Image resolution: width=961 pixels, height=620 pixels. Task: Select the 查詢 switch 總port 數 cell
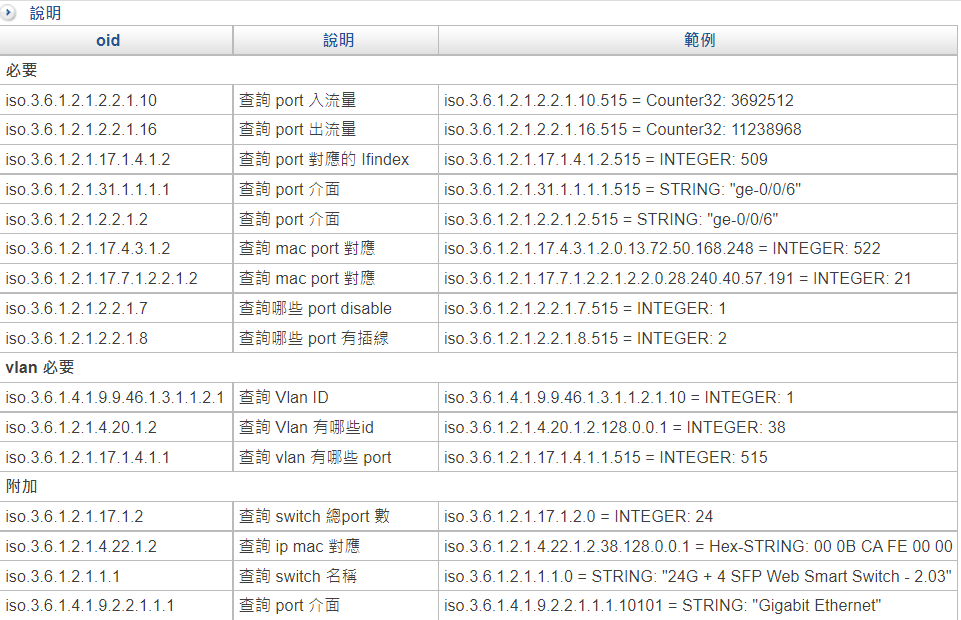314,517
